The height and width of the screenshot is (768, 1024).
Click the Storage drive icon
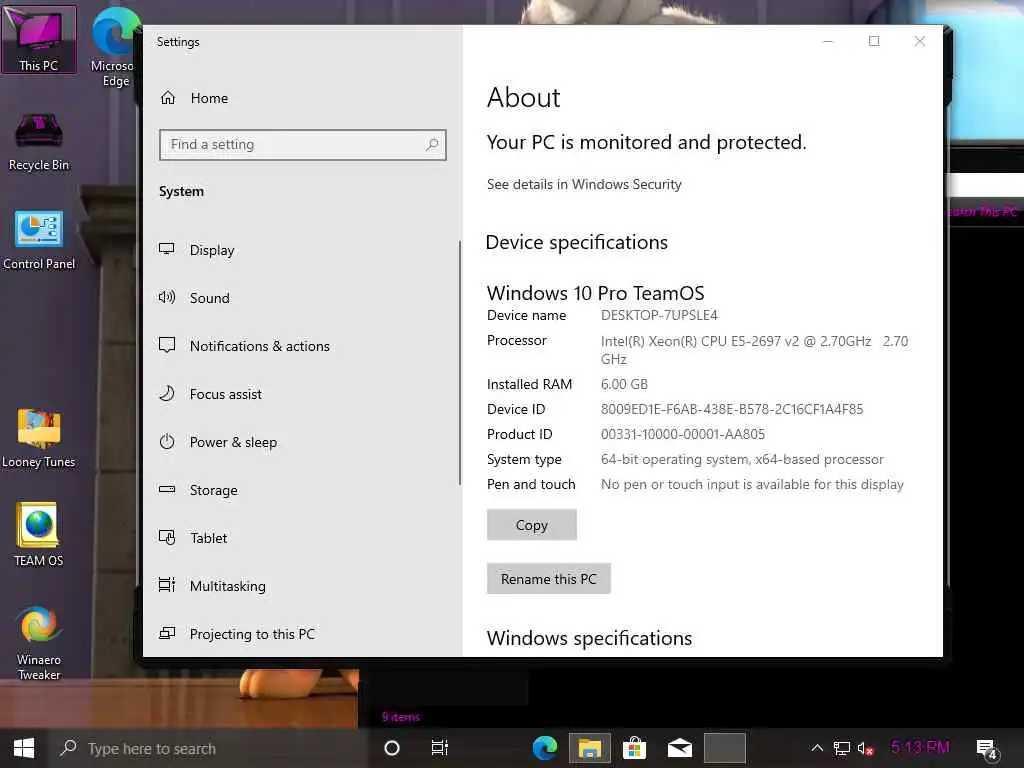(167, 489)
